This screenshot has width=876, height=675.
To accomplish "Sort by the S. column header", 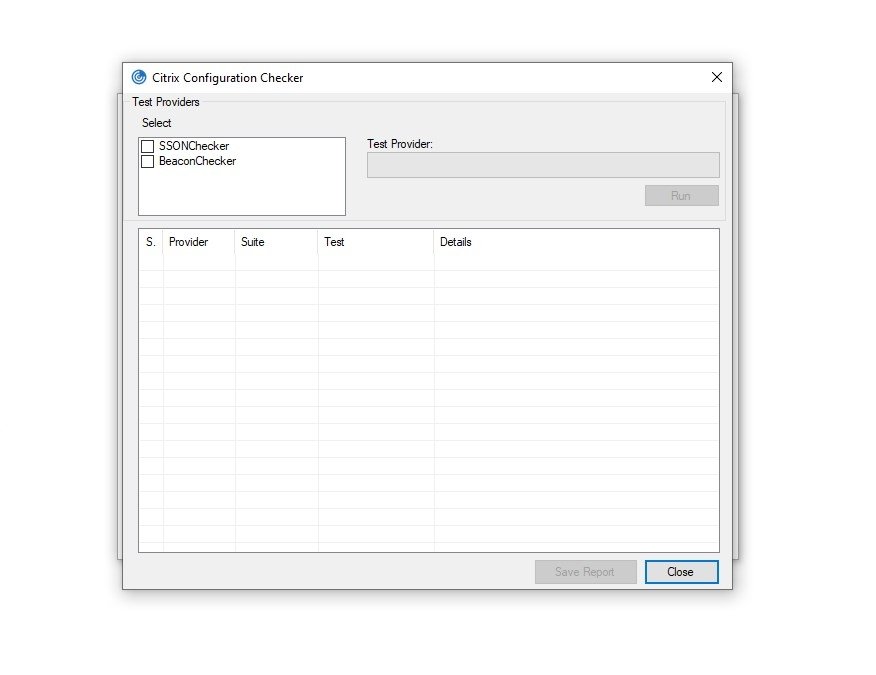I will click(x=151, y=242).
